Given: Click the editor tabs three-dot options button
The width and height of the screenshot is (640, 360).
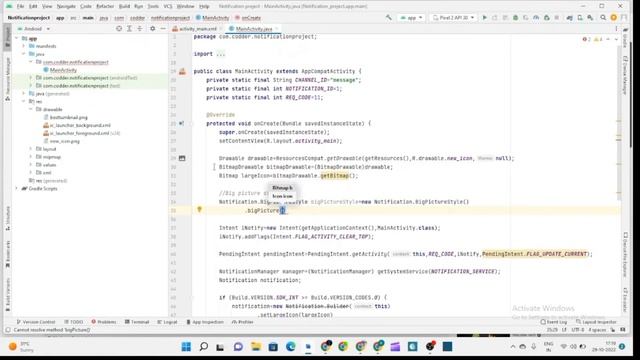Looking at the screenshot, I should (616, 29).
